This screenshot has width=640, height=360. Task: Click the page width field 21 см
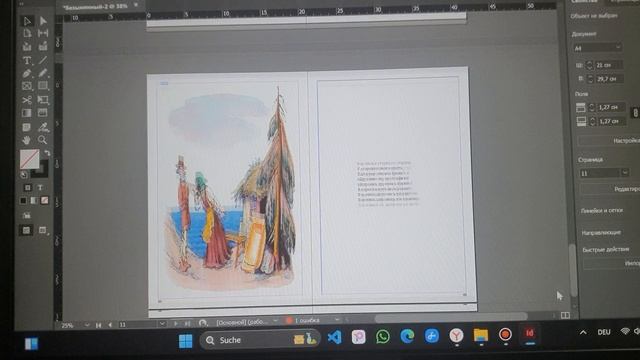(x=608, y=65)
